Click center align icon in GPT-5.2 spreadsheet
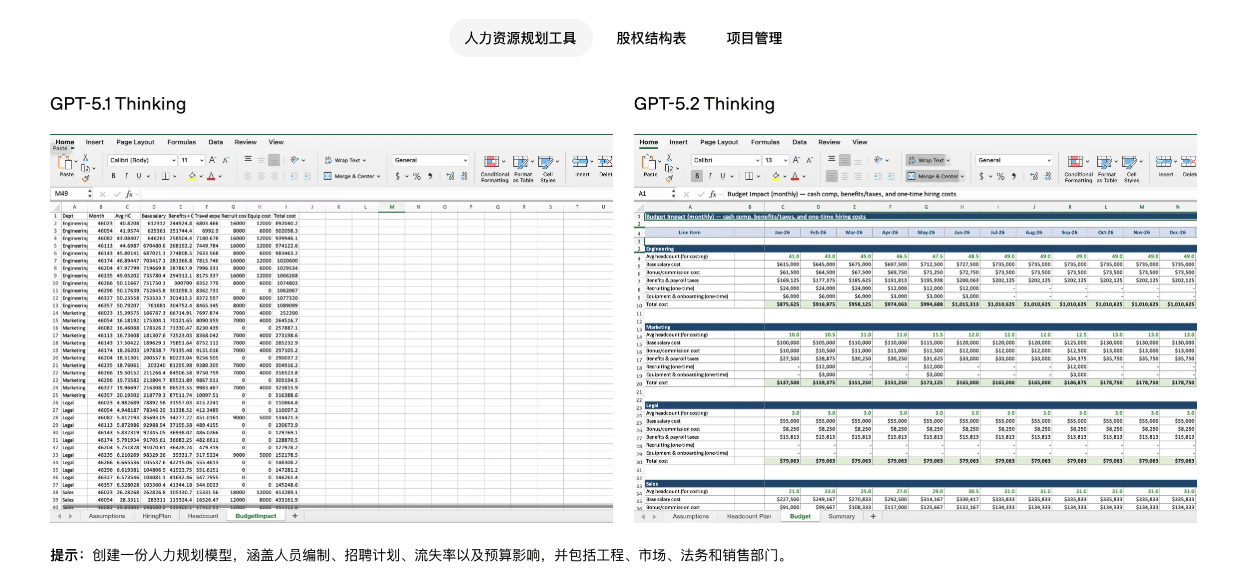 click(x=845, y=176)
